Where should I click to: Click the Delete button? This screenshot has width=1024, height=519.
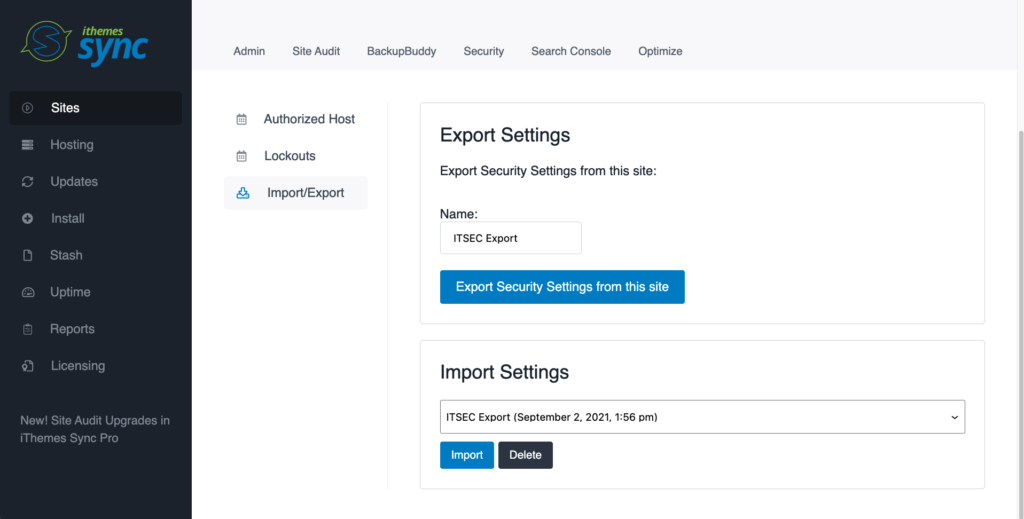pos(525,455)
